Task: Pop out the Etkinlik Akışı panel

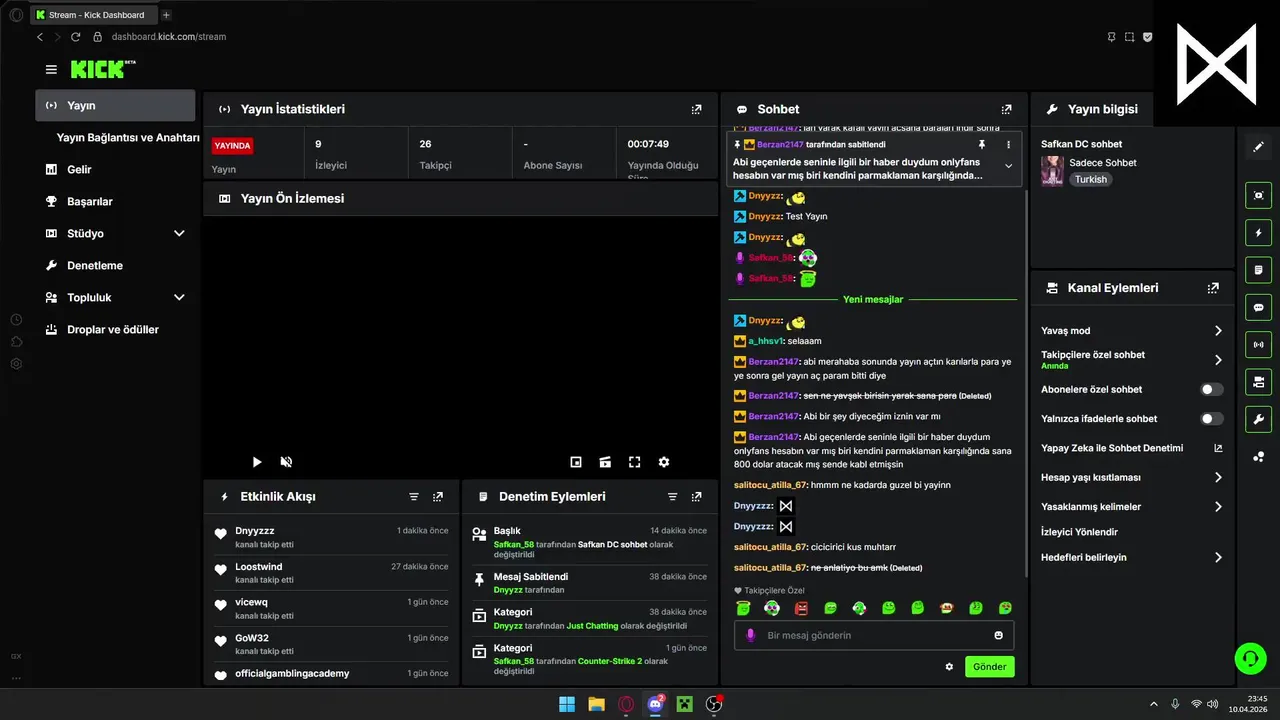Action: (437, 497)
